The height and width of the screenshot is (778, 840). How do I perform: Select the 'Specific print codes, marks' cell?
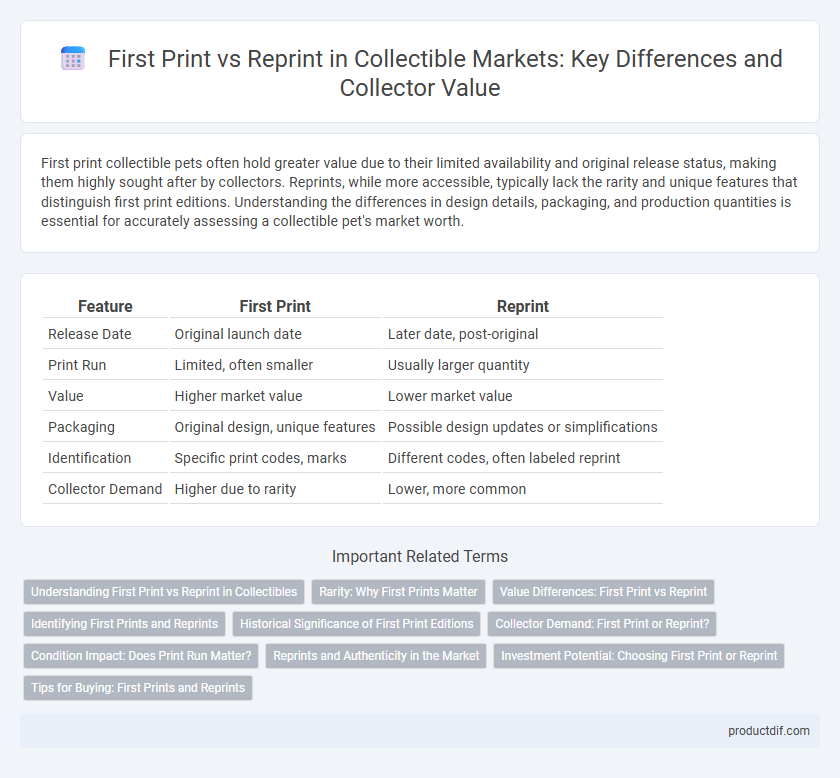coord(275,458)
